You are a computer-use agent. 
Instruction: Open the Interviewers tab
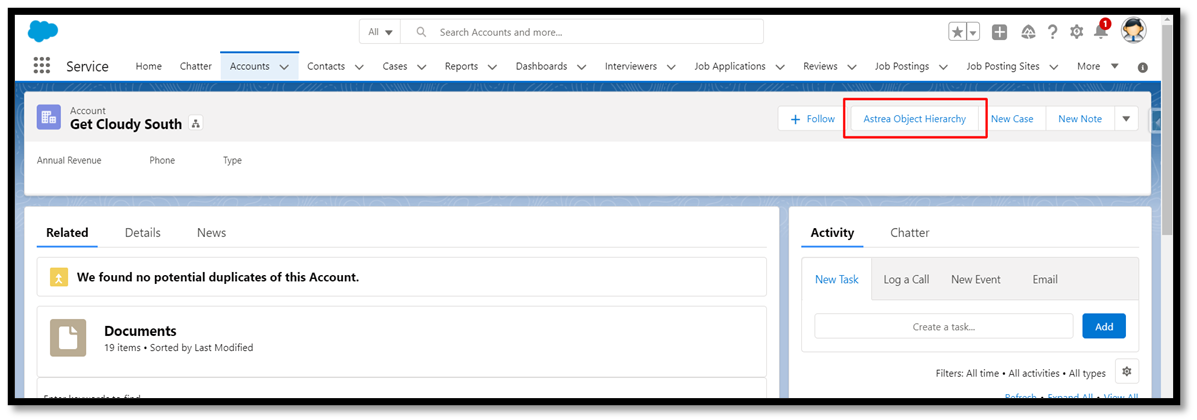[x=631, y=66]
